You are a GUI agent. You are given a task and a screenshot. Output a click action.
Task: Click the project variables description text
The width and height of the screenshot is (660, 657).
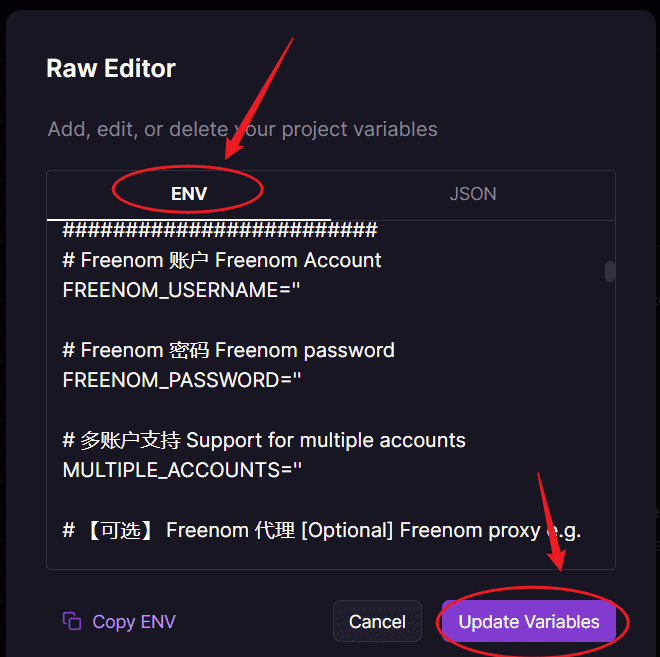coord(242,129)
